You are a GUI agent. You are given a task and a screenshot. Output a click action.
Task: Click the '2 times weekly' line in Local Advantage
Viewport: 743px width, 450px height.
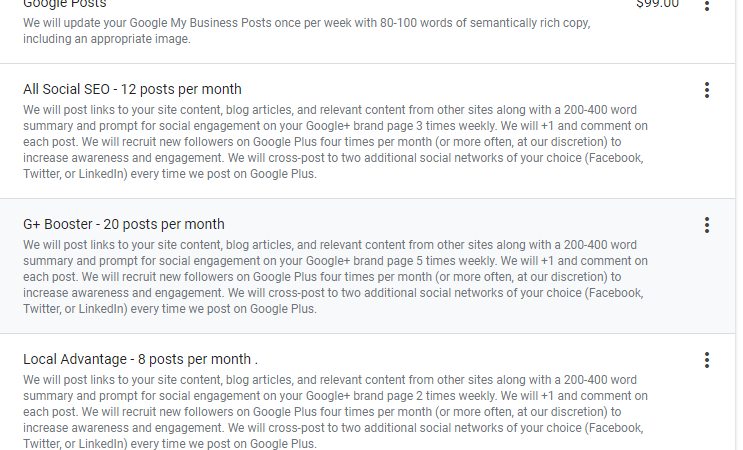pos(335,396)
